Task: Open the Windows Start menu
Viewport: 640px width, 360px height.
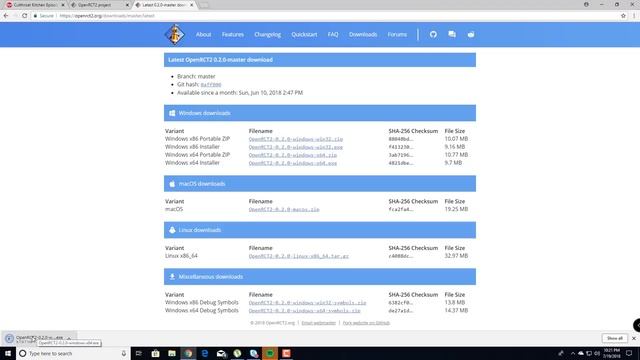Action: [8, 353]
